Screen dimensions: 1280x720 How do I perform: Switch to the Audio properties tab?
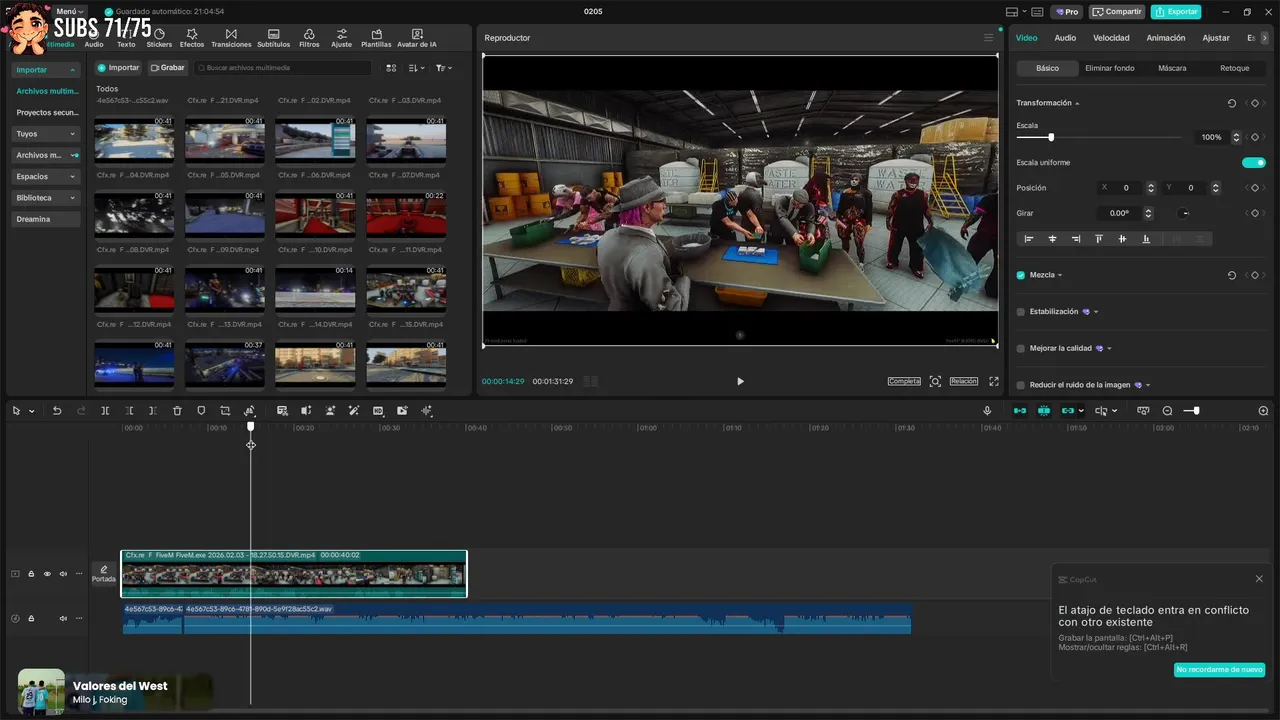[x=1065, y=38]
